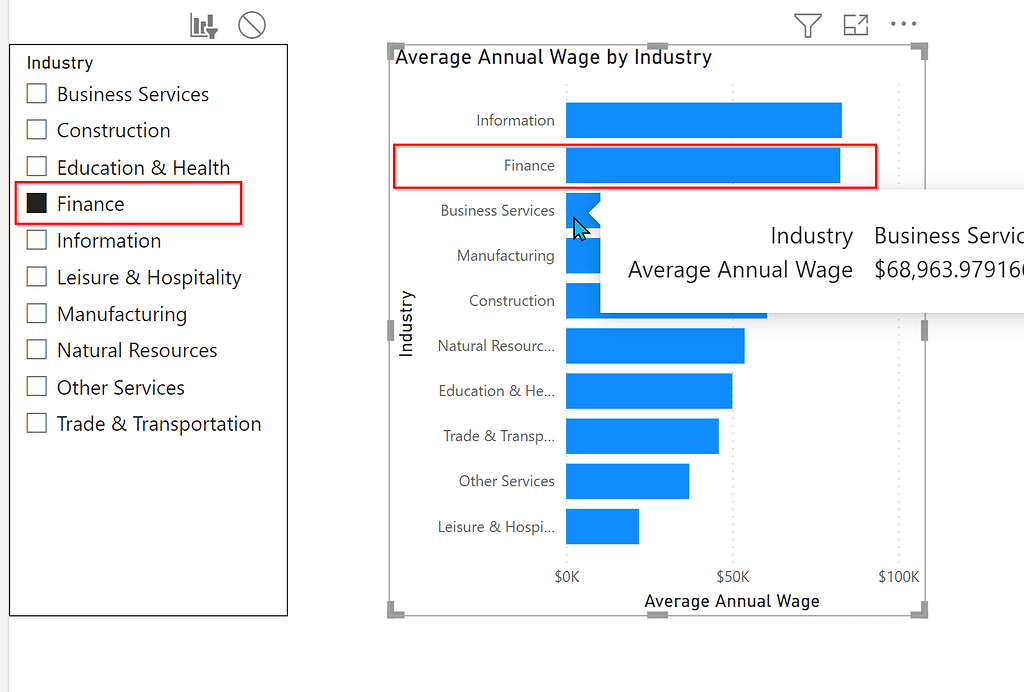Screen dimensions: 1024x692
Task: Click the Industry slicer header
Action: pos(59,62)
